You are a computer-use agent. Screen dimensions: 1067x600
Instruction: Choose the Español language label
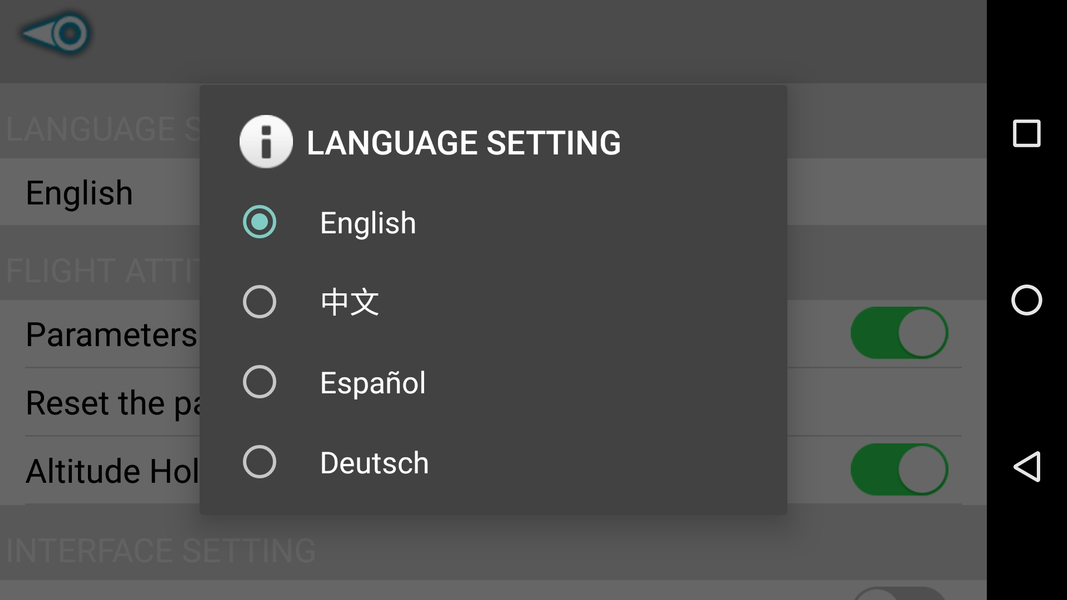pyautogui.click(x=373, y=383)
